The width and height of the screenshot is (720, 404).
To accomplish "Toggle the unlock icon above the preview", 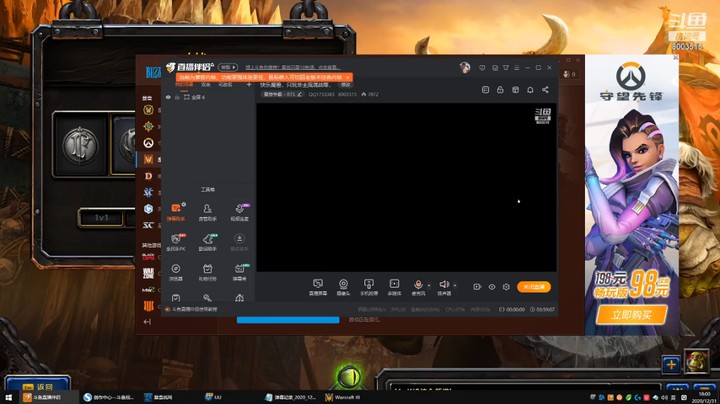I will (500, 90).
